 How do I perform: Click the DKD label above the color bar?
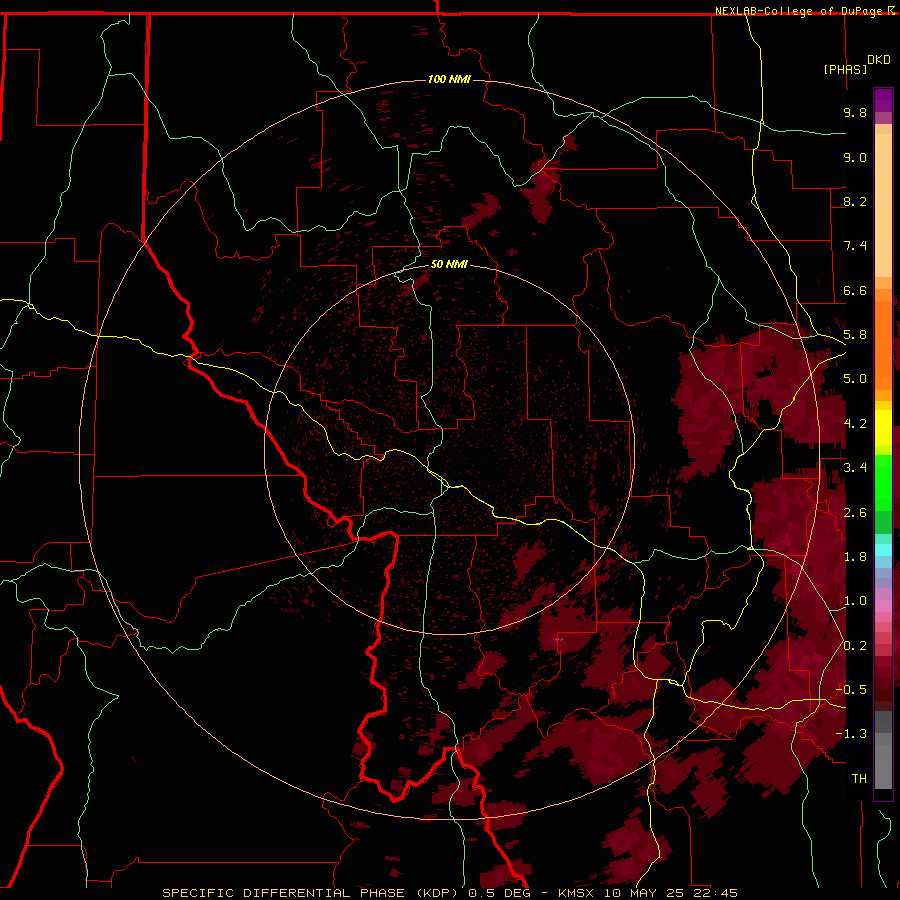pos(879,60)
